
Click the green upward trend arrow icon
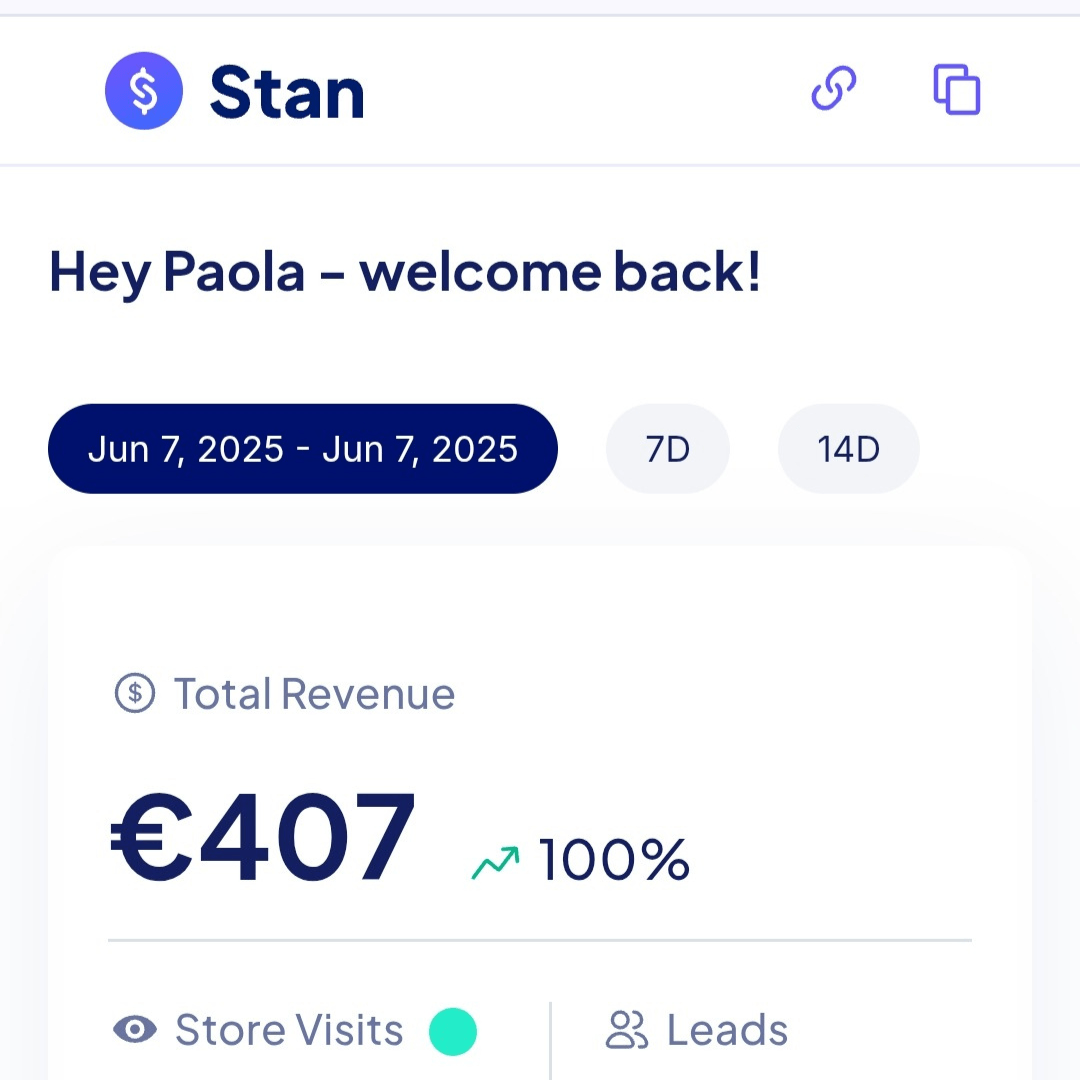[496, 862]
